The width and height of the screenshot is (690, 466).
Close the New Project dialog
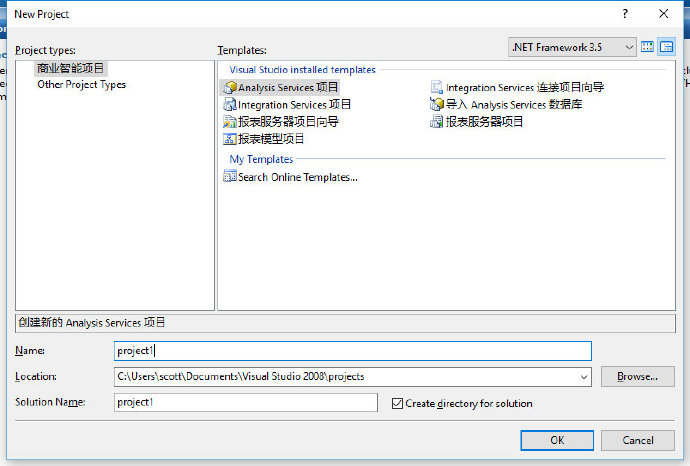click(664, 14)
